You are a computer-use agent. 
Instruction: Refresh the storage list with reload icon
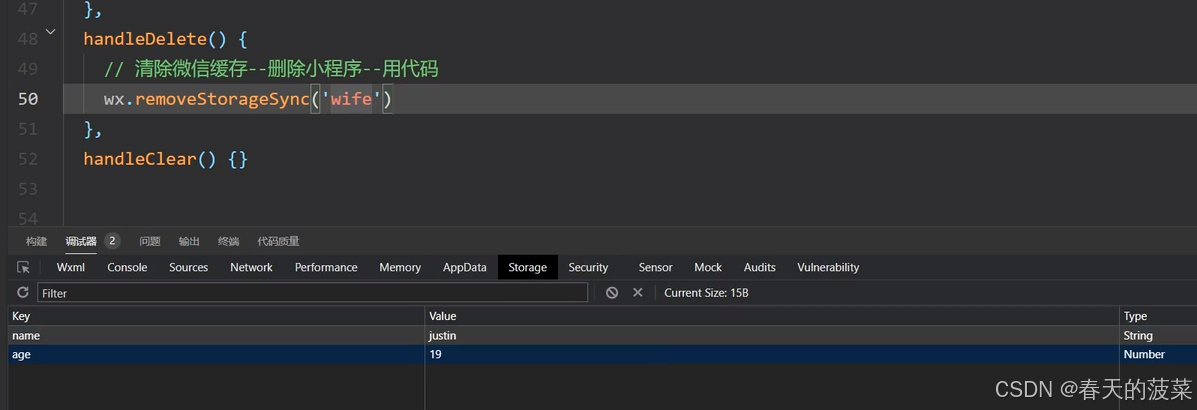[23, 292]
